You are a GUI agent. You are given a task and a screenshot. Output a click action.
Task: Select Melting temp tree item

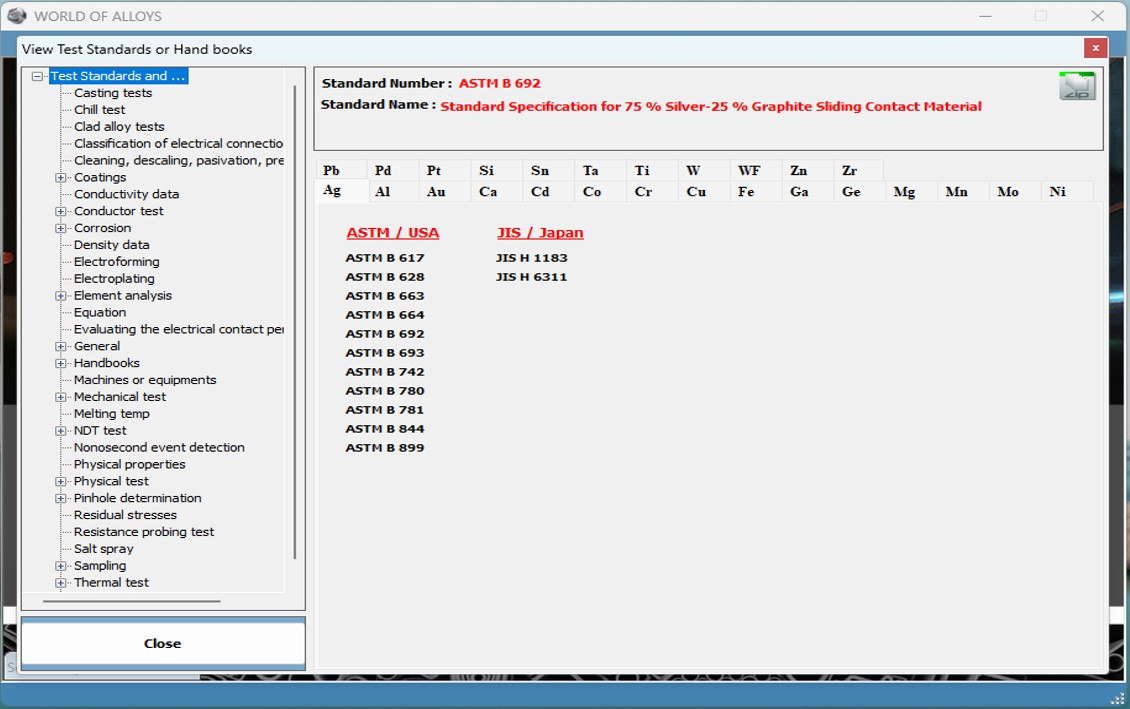point(112,414)
